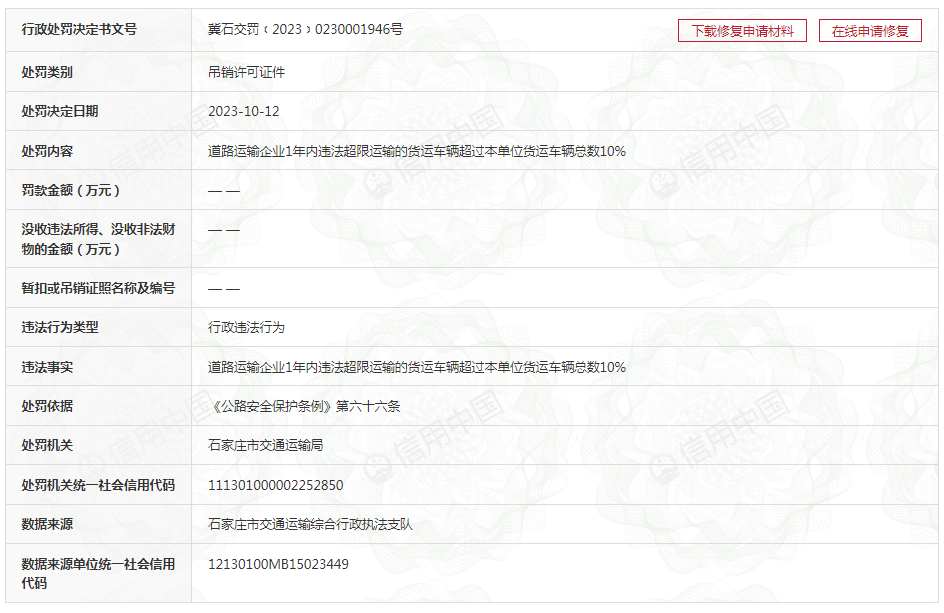Click the 数据来源单位统一社会信用代码 label
Image resolution: width=944 pixels, height=613 pixels.
coord(98,573)
